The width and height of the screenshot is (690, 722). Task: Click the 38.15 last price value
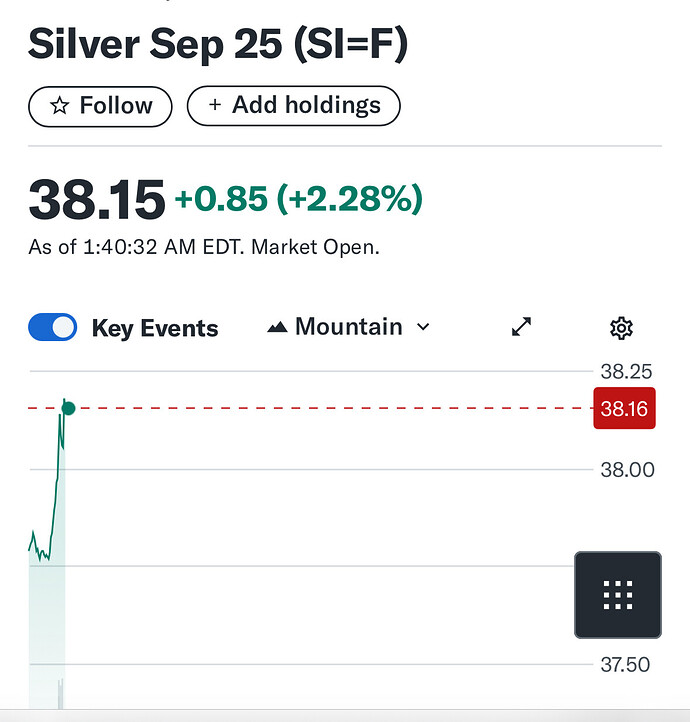tap(97, 200)
